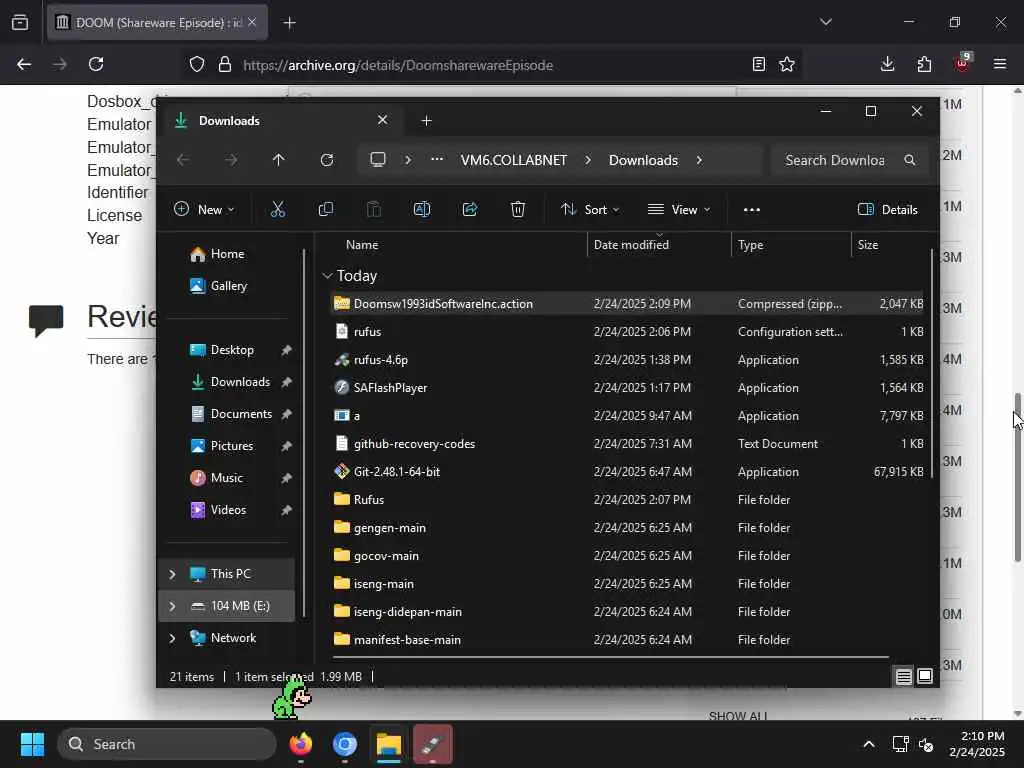Click the Firefox URL address bar
Viewport: 1024px width, 768px height.
[490, 65]
